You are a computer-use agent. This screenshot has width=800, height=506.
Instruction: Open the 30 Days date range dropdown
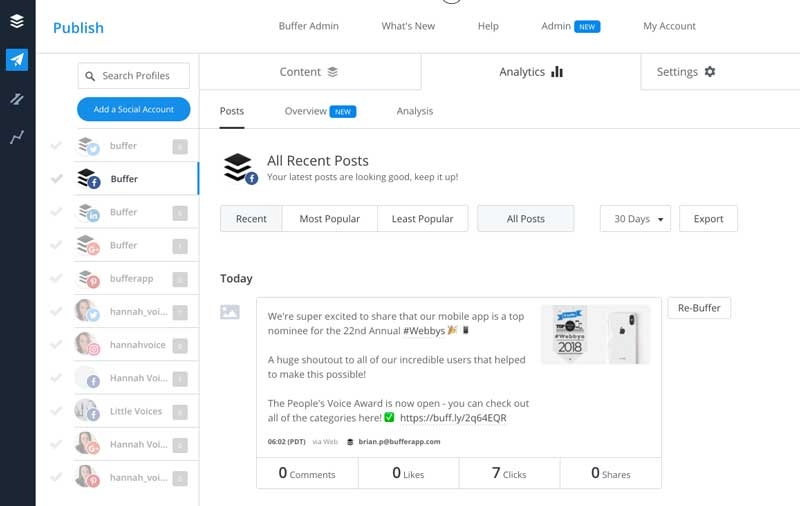tap(635, 219)
